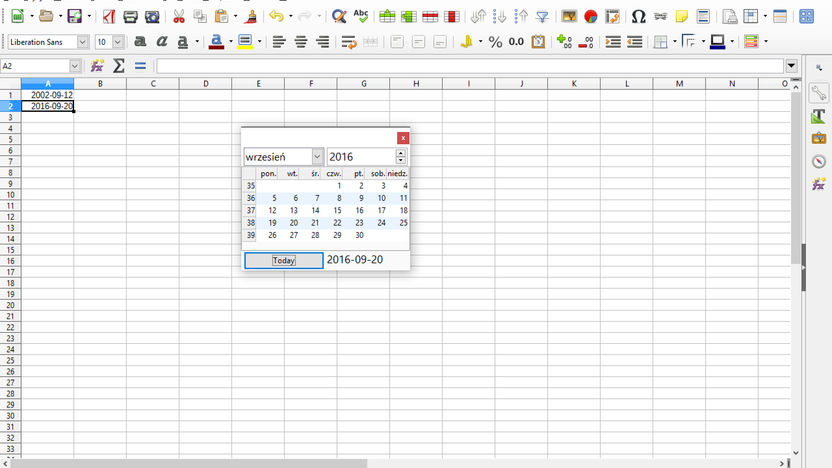Click the Formula equals icon
Screen dimensions: 832x468
tap(140, 66)
